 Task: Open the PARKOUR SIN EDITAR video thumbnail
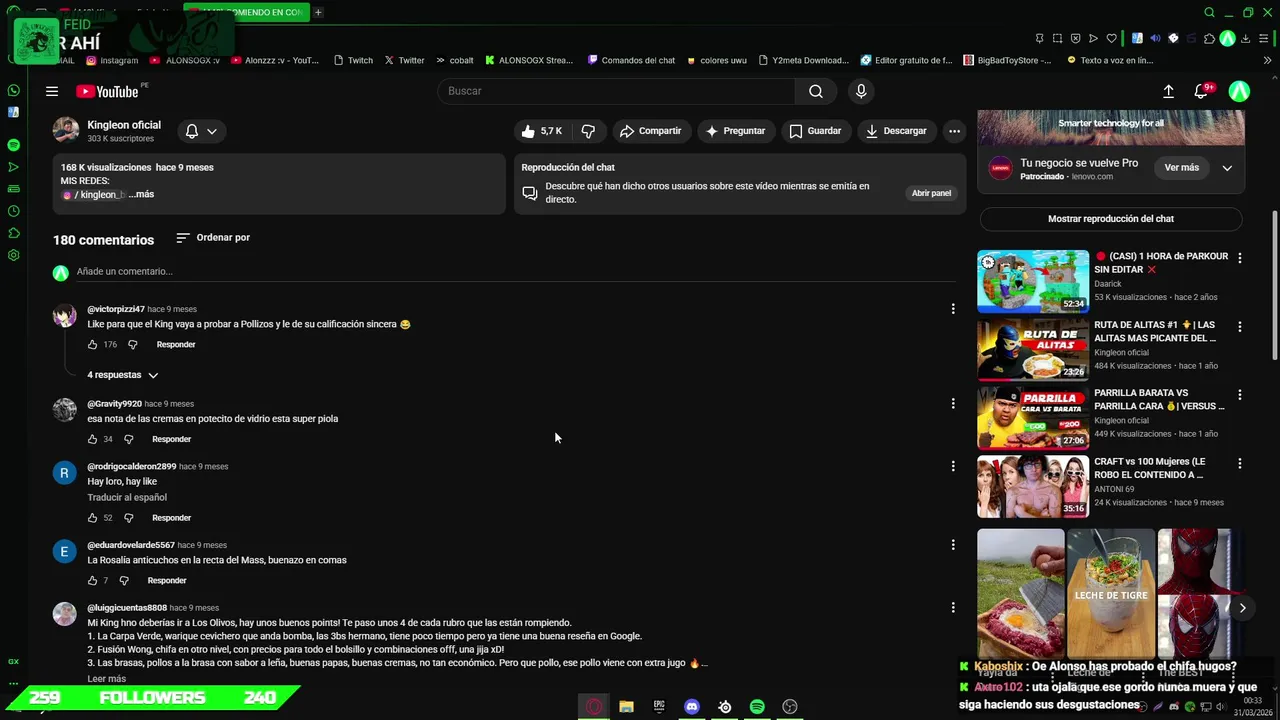[x=1033, y=281]
